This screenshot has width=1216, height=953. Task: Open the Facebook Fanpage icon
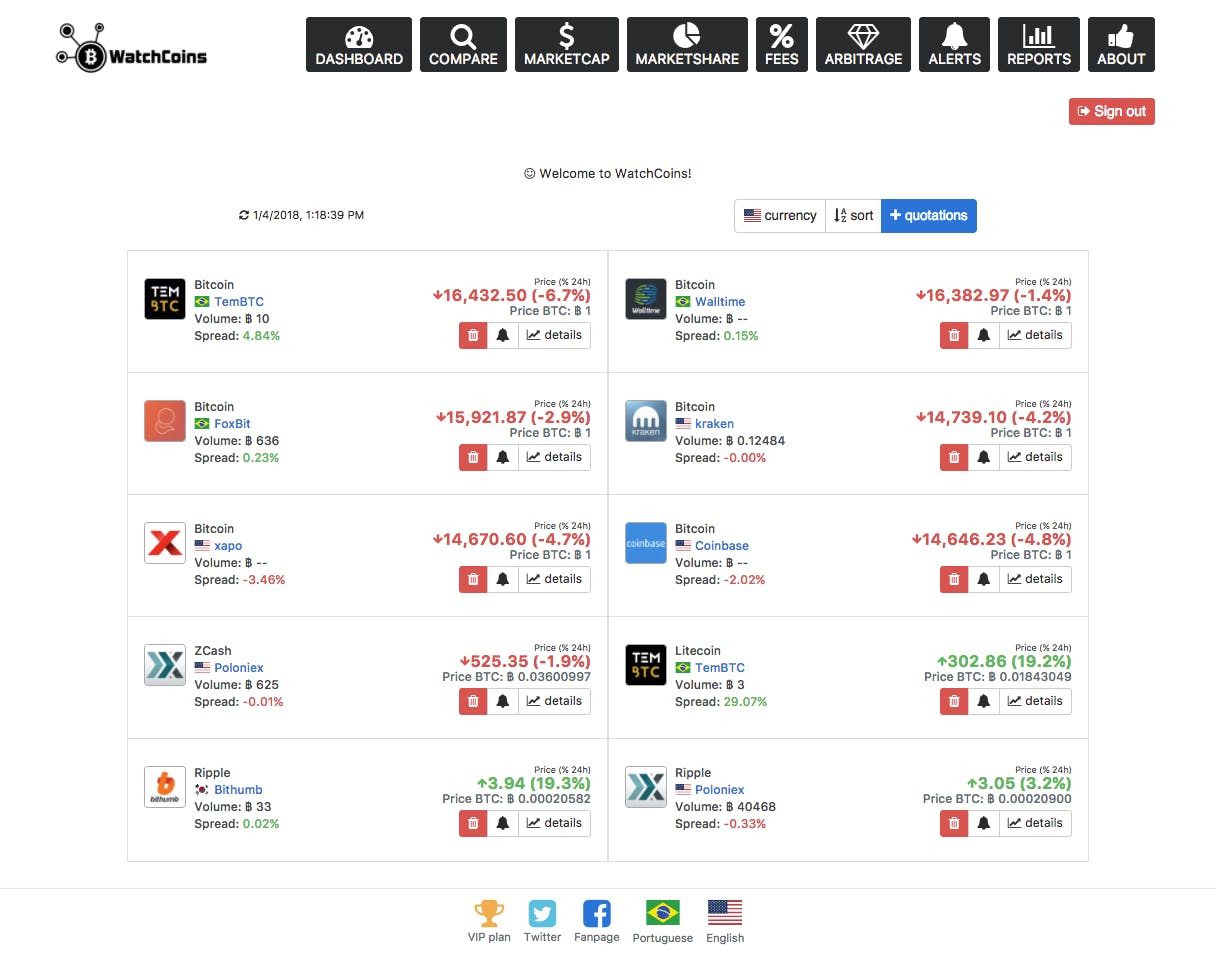click(597, 913)
